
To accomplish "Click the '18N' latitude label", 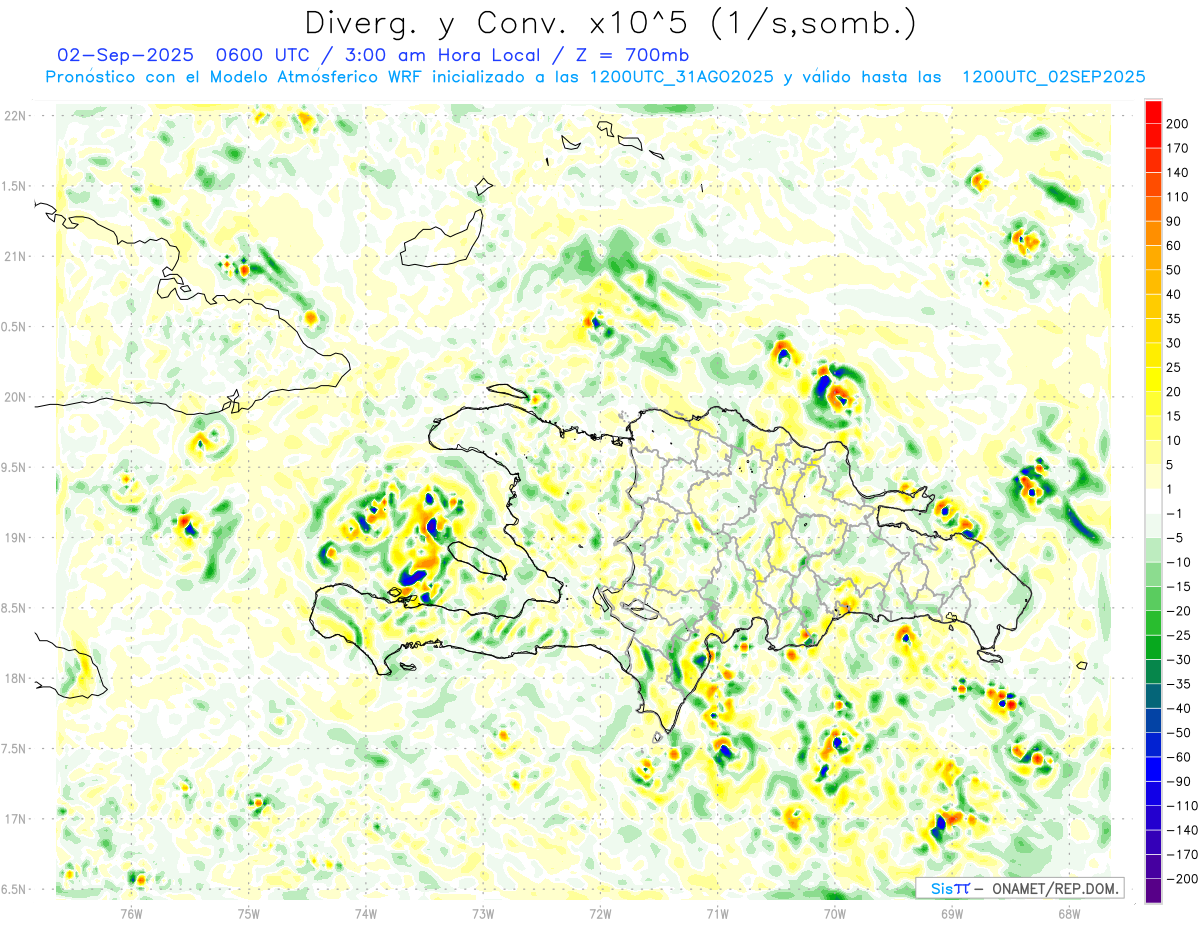I will [x=16, y=678].
